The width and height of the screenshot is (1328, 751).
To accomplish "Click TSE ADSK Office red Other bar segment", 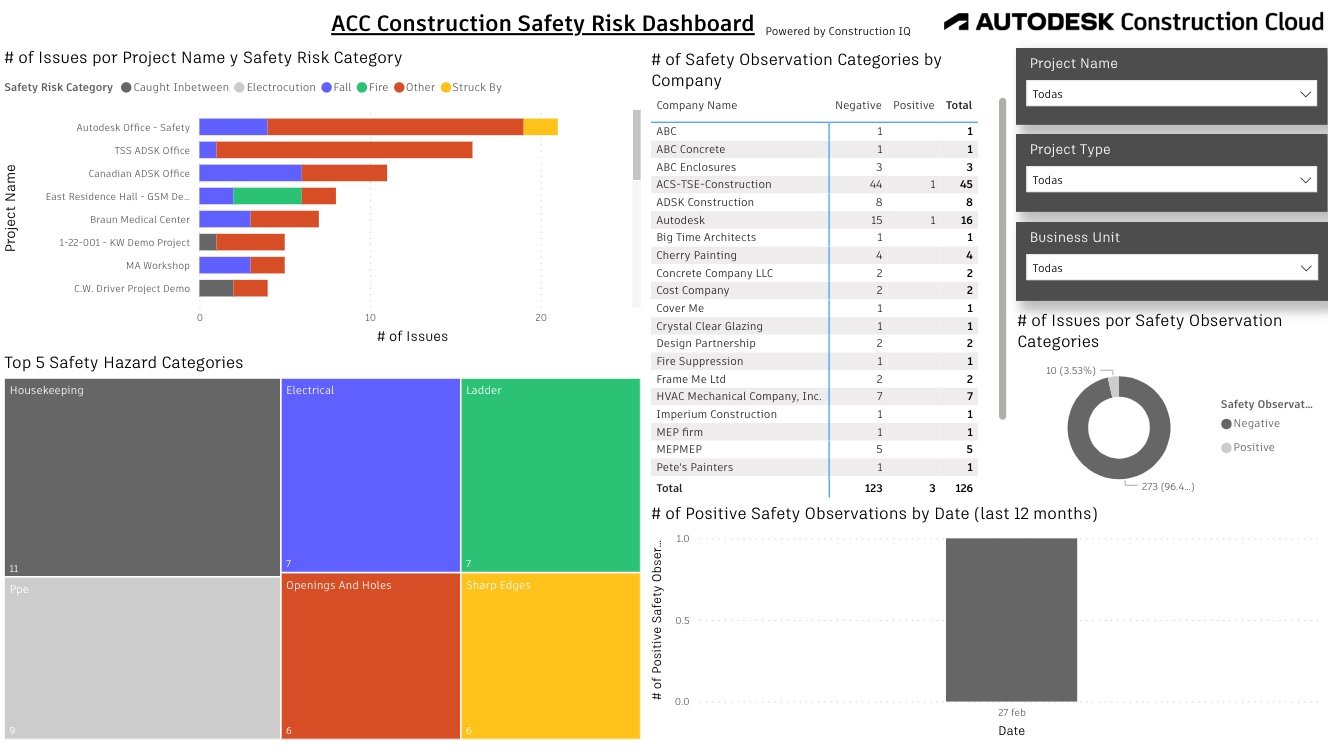I will tap(344, 150).
